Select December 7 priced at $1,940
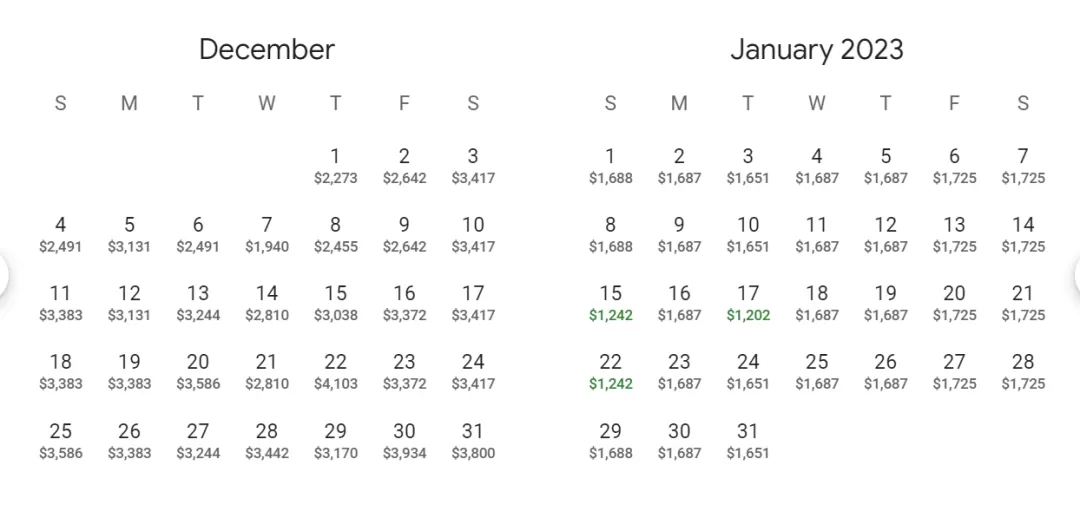1080x531 pixels. click(x=267, y=235)
